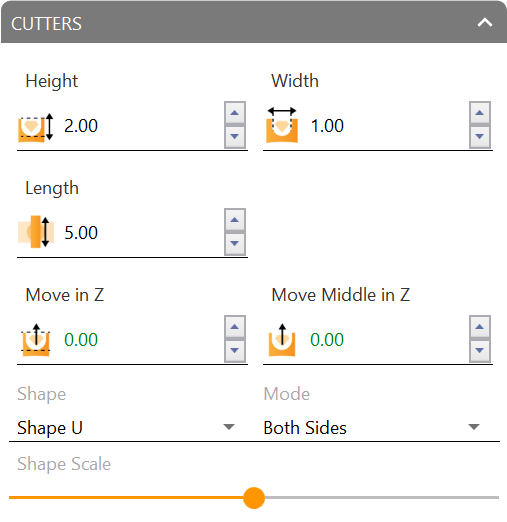Decrease Width with the down arrow

[x=480, y=137]
